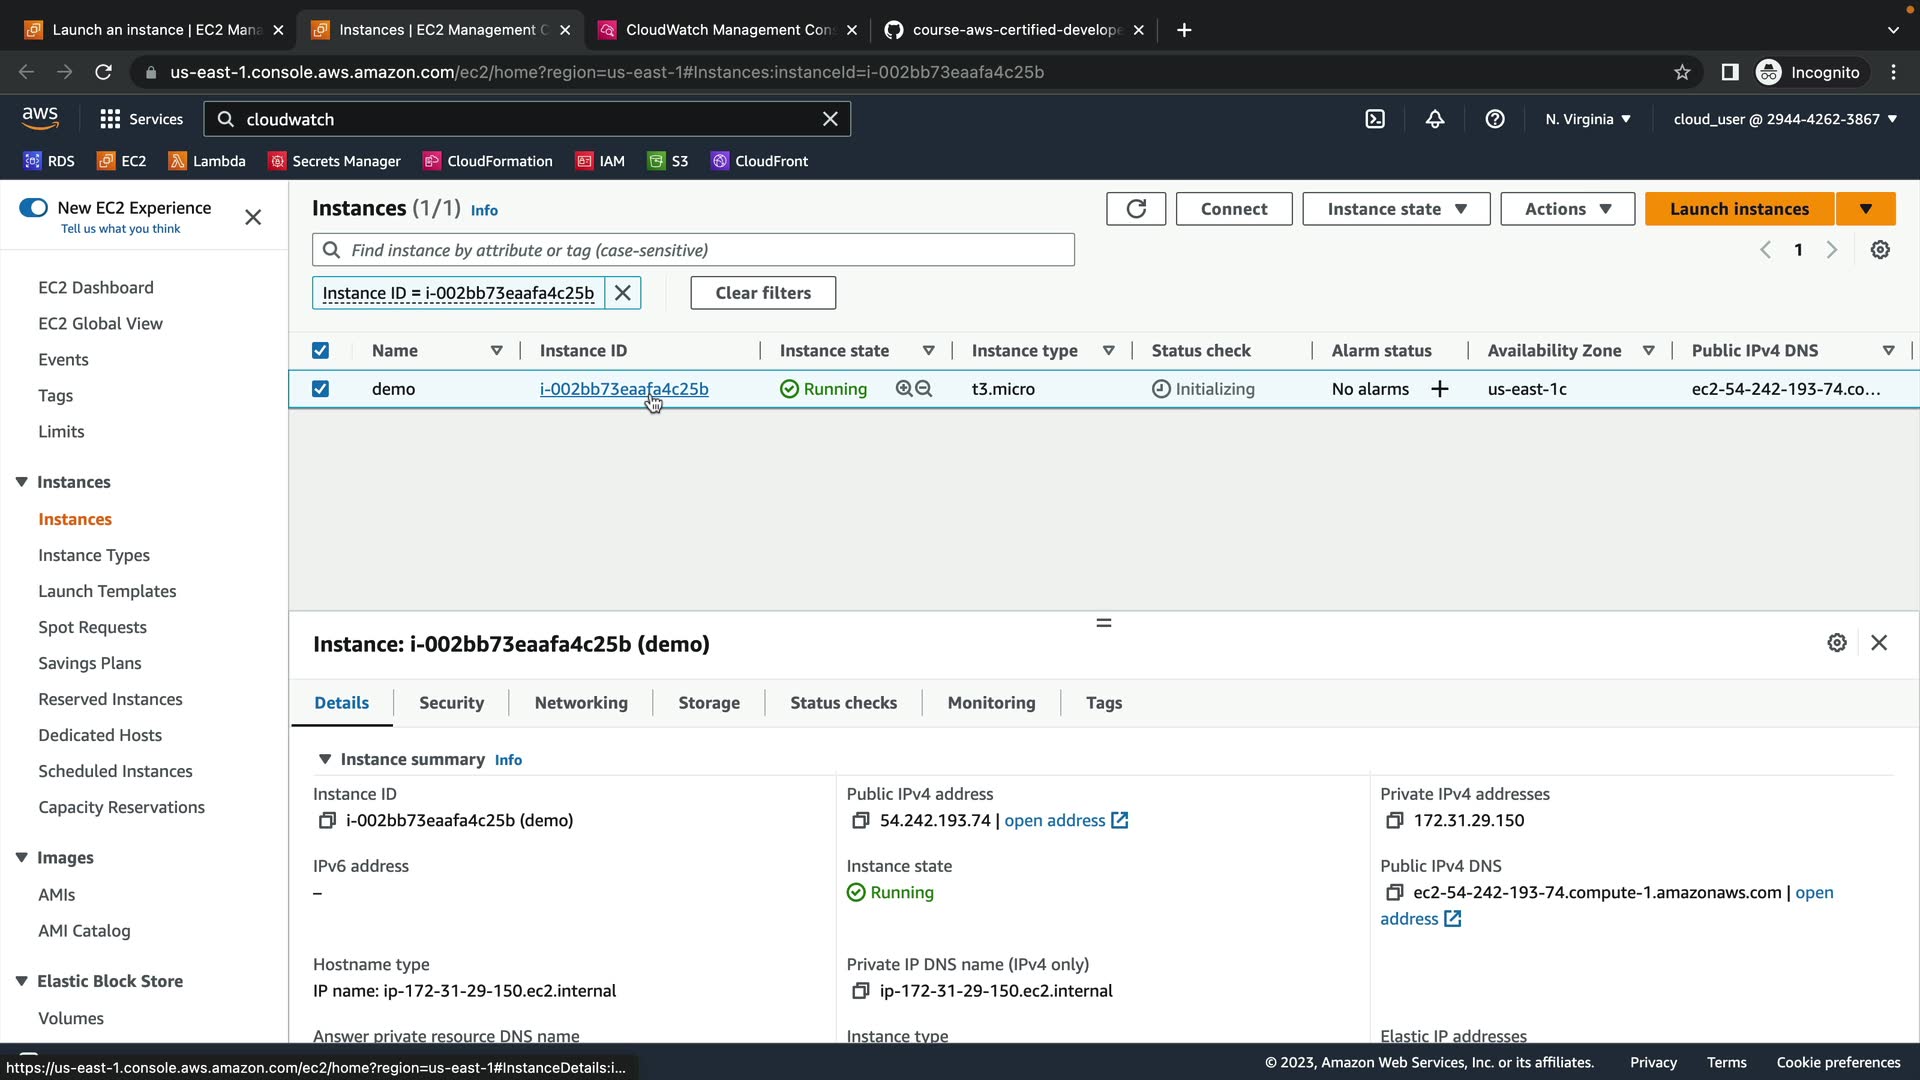Viewport: 1920px width, 1080px height.
Task: Toggle the select-all header checkbox
Action: click(320, 351)
